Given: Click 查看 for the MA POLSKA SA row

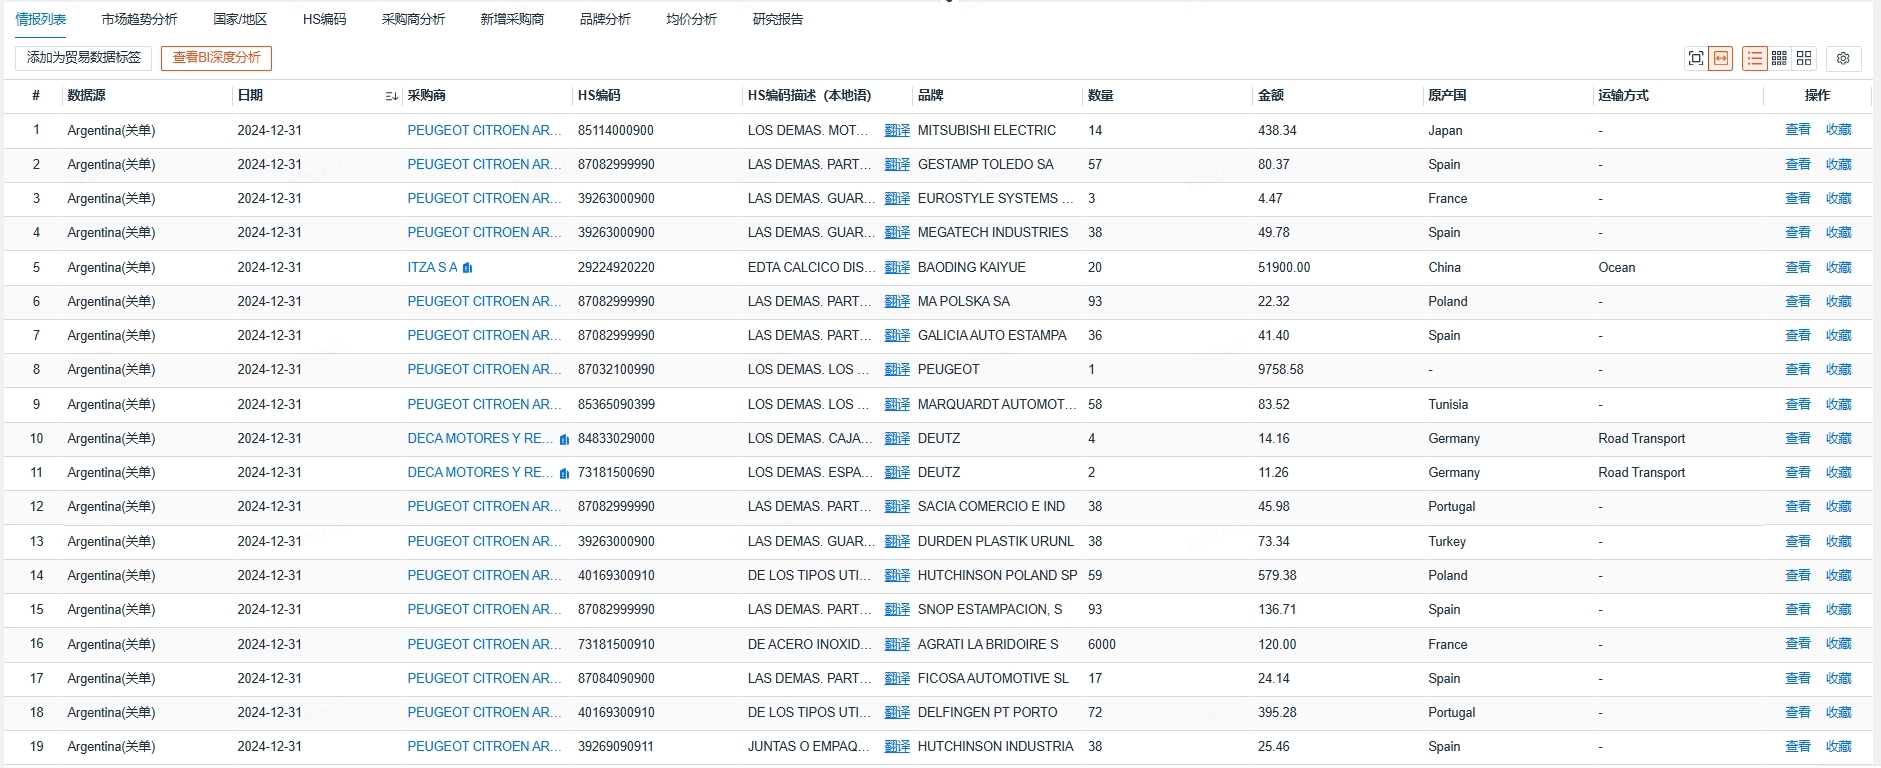Looking at the screenshot, I should pos(1798,301).
